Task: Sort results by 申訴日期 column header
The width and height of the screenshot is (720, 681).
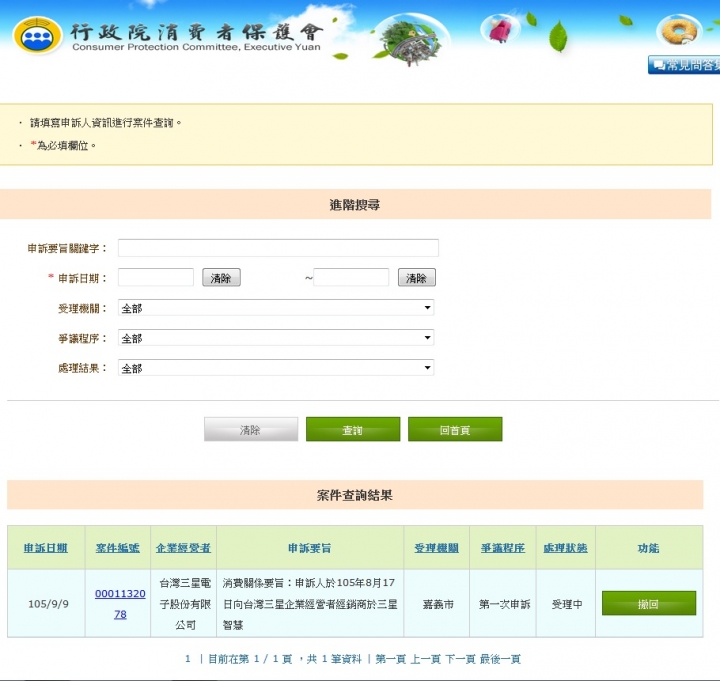Action: coord(46,548)
